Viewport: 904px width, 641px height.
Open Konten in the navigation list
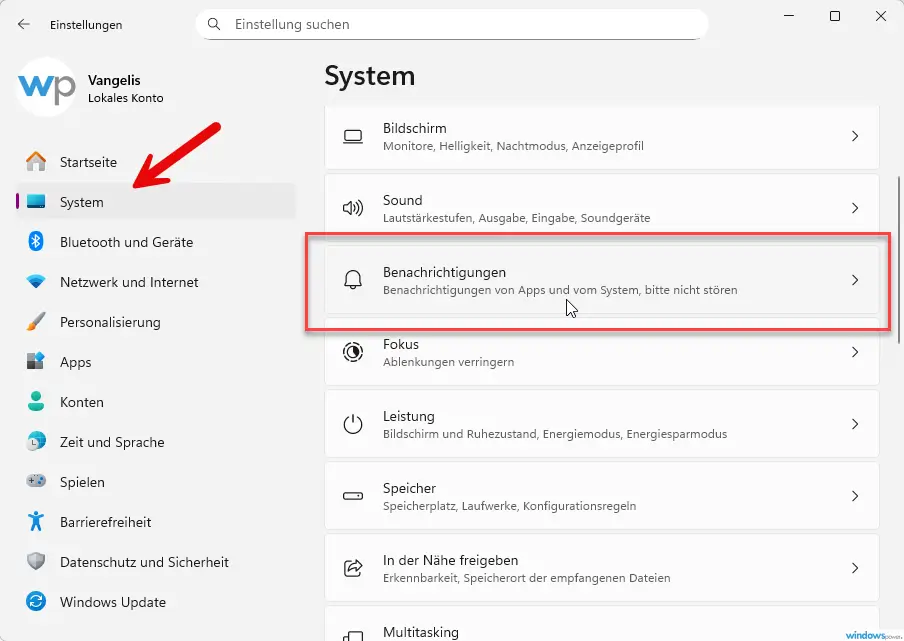click(81, 402)
